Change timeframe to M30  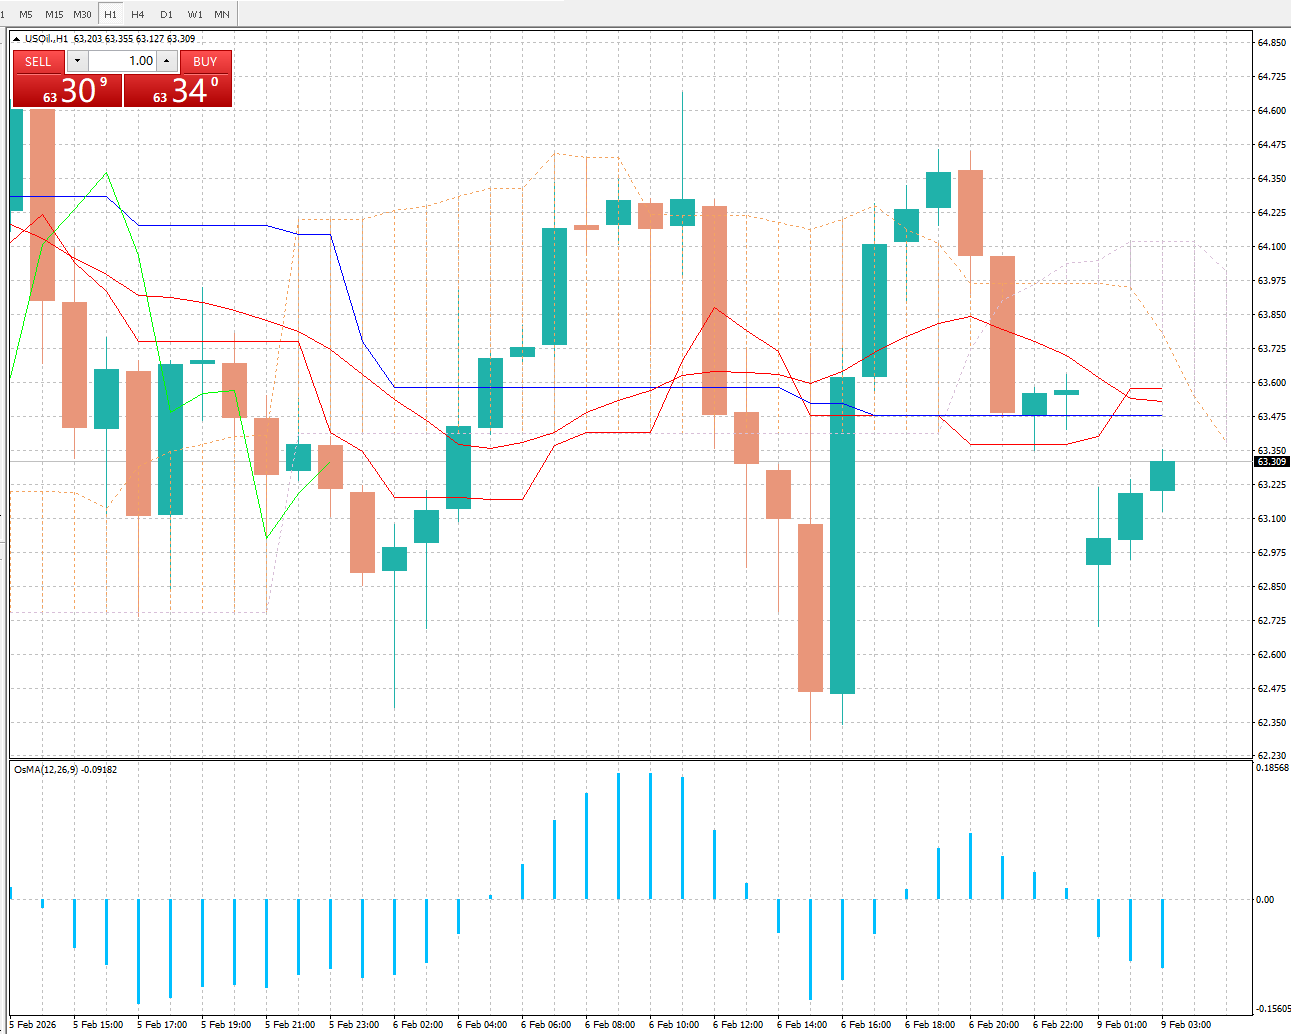tap(82, 14)
